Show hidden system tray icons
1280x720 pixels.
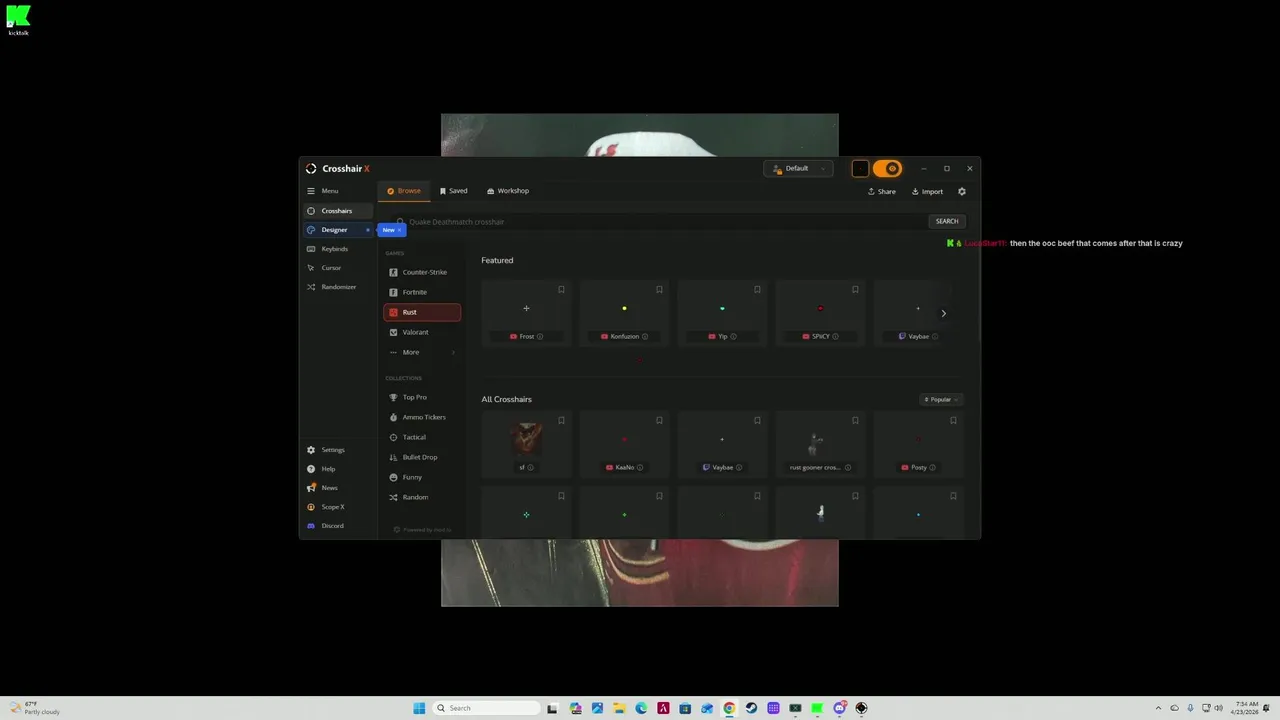[1158, 708]
